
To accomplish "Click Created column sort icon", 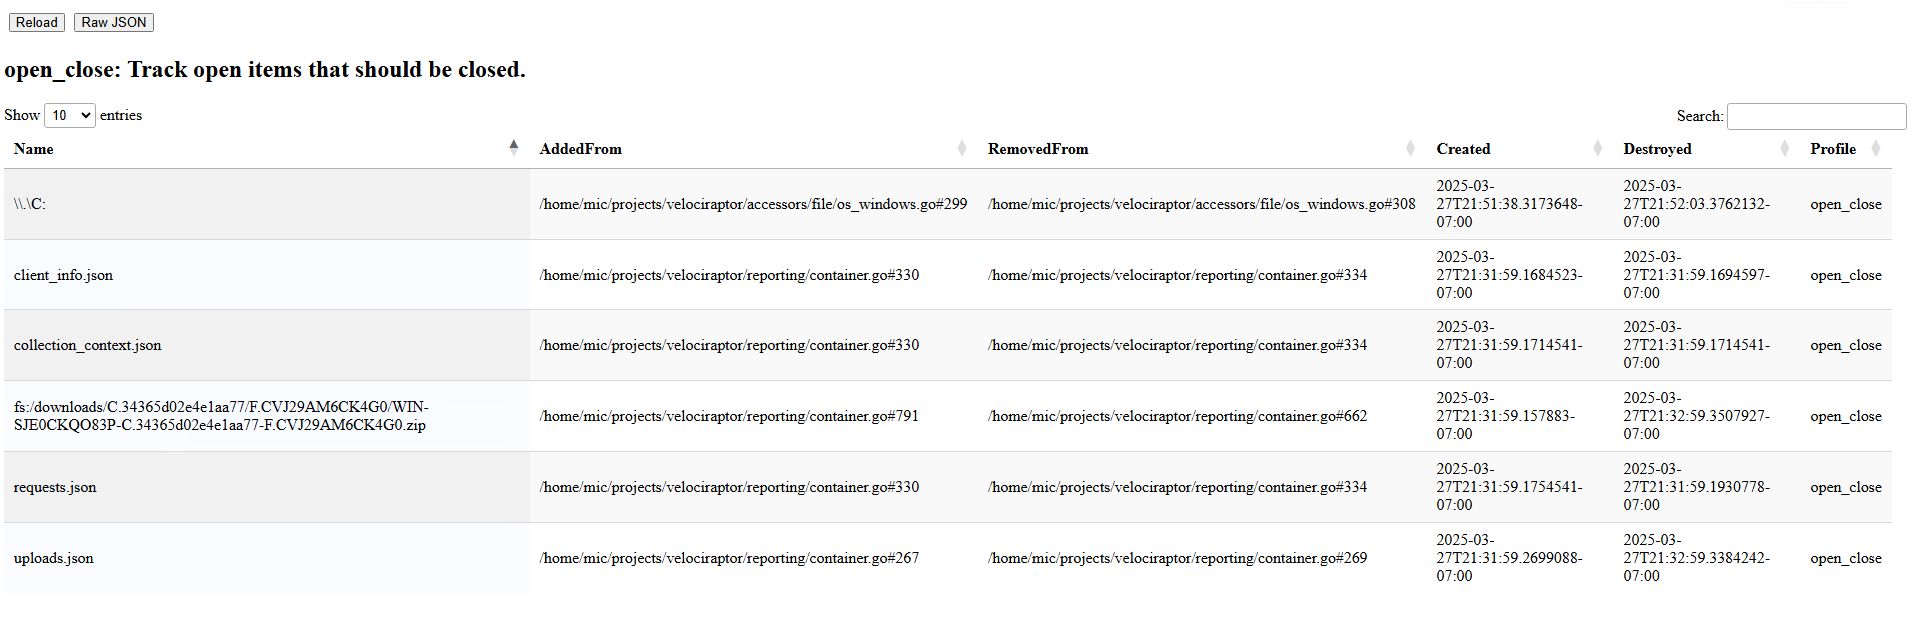I will pos(1597,149).
